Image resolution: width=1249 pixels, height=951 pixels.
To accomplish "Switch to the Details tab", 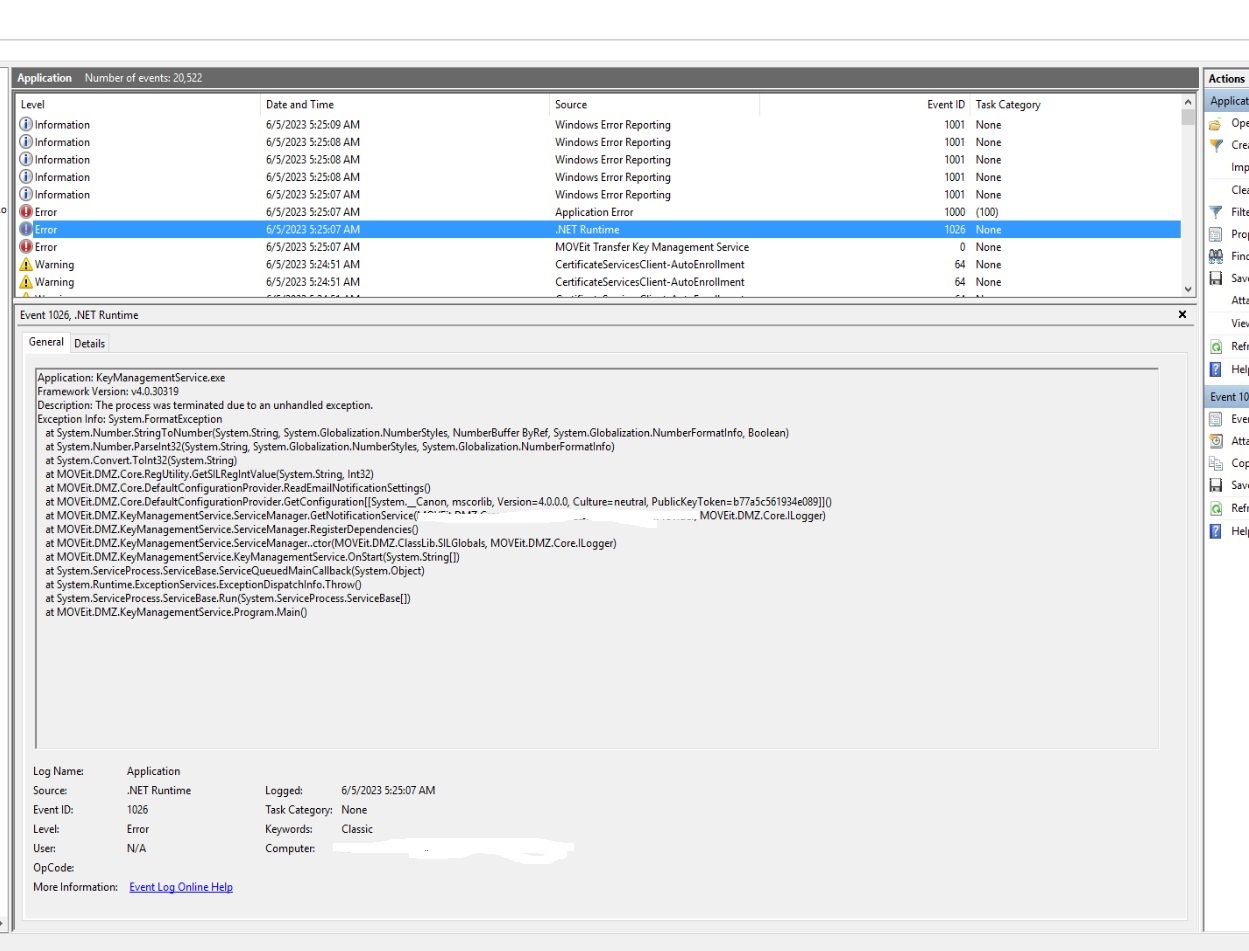I will (x=89, y=343).
